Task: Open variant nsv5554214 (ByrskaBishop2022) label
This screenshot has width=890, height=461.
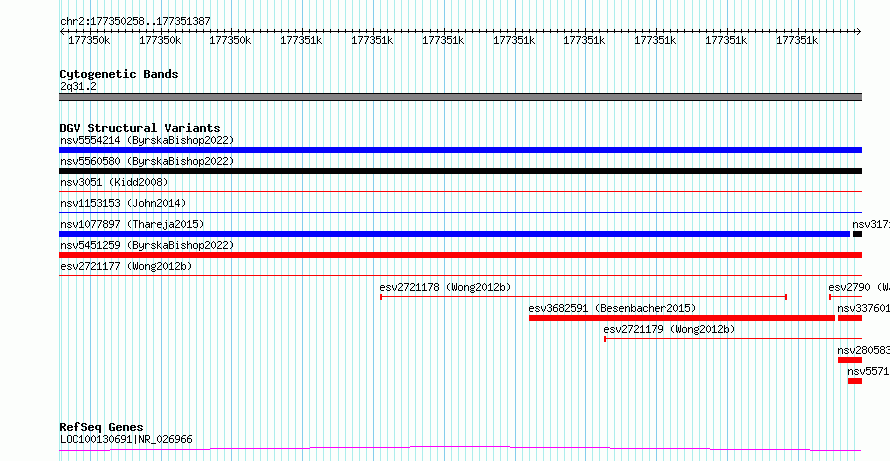Action: (147, 140)
